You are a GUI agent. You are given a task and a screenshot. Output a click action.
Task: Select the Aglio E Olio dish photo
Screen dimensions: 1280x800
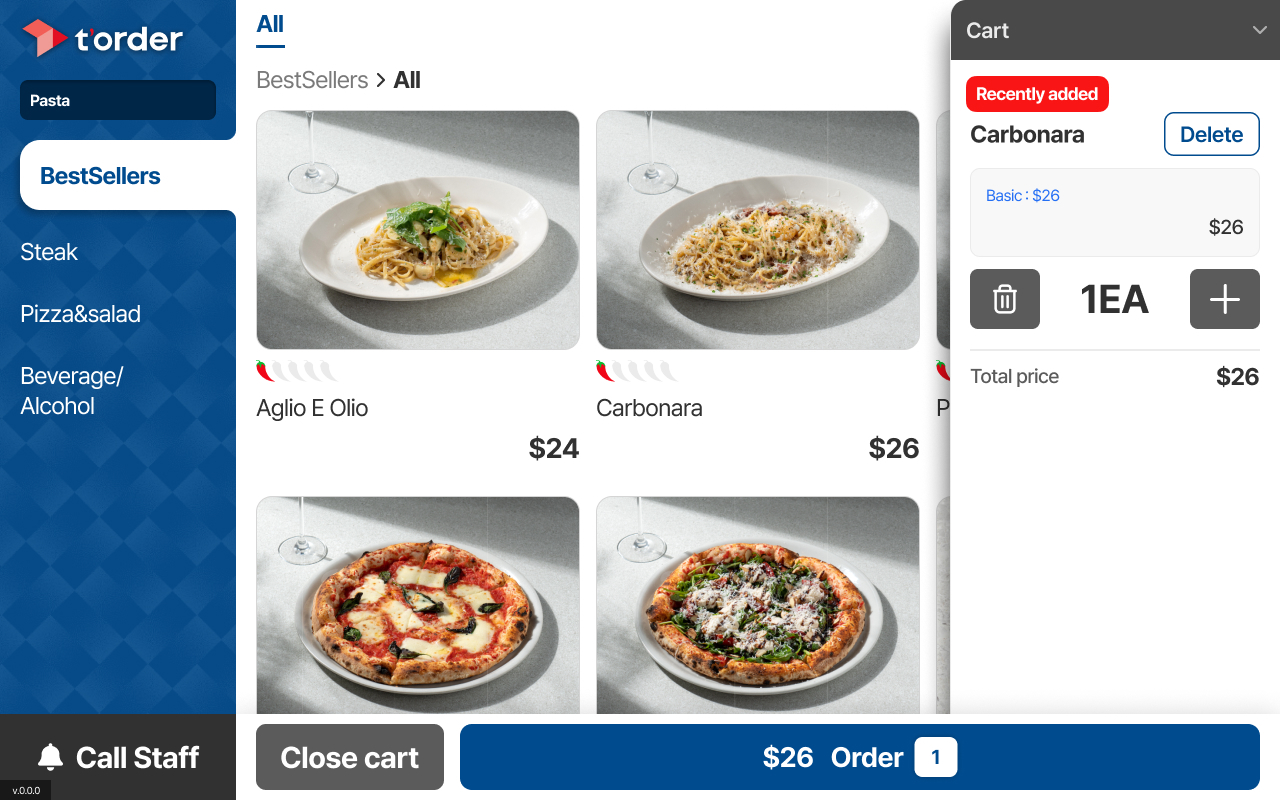coord(418,230)
